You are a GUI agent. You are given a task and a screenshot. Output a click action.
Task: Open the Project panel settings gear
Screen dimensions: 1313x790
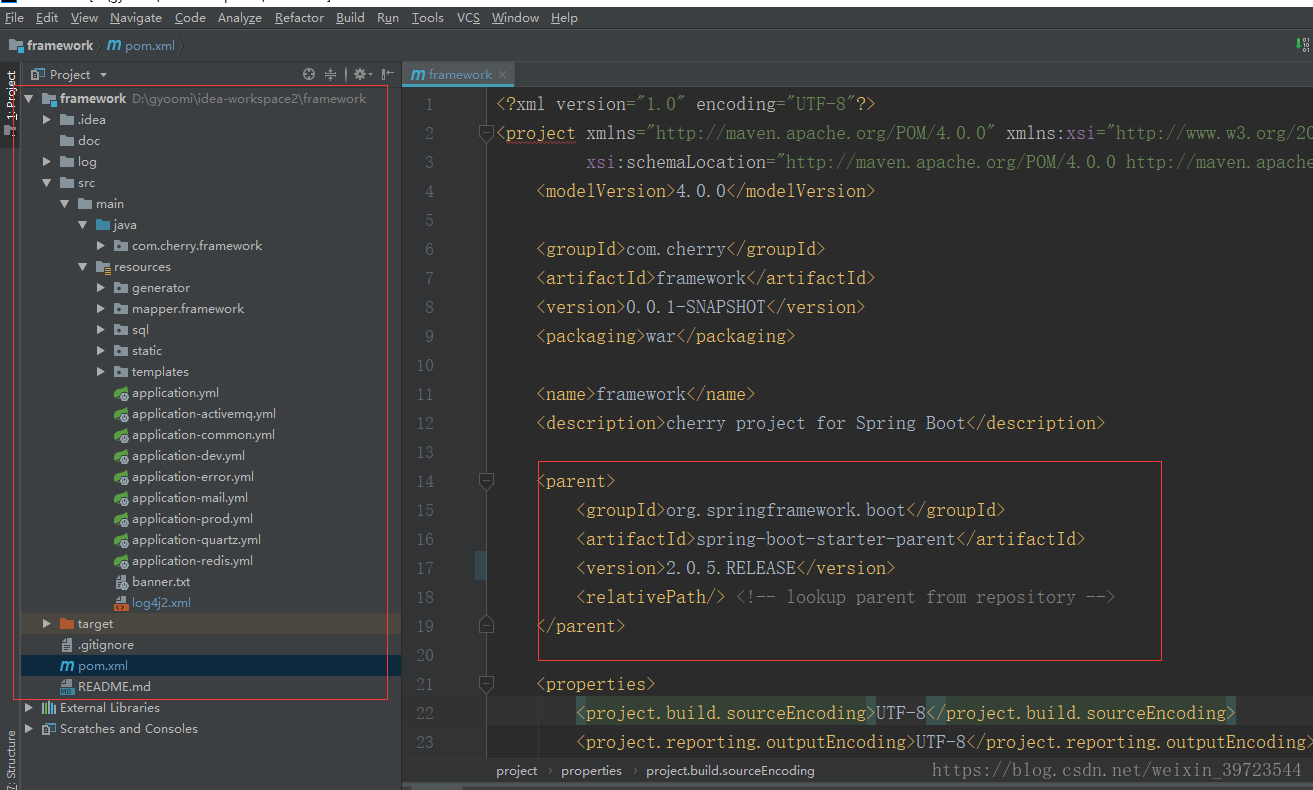[360, 74]
